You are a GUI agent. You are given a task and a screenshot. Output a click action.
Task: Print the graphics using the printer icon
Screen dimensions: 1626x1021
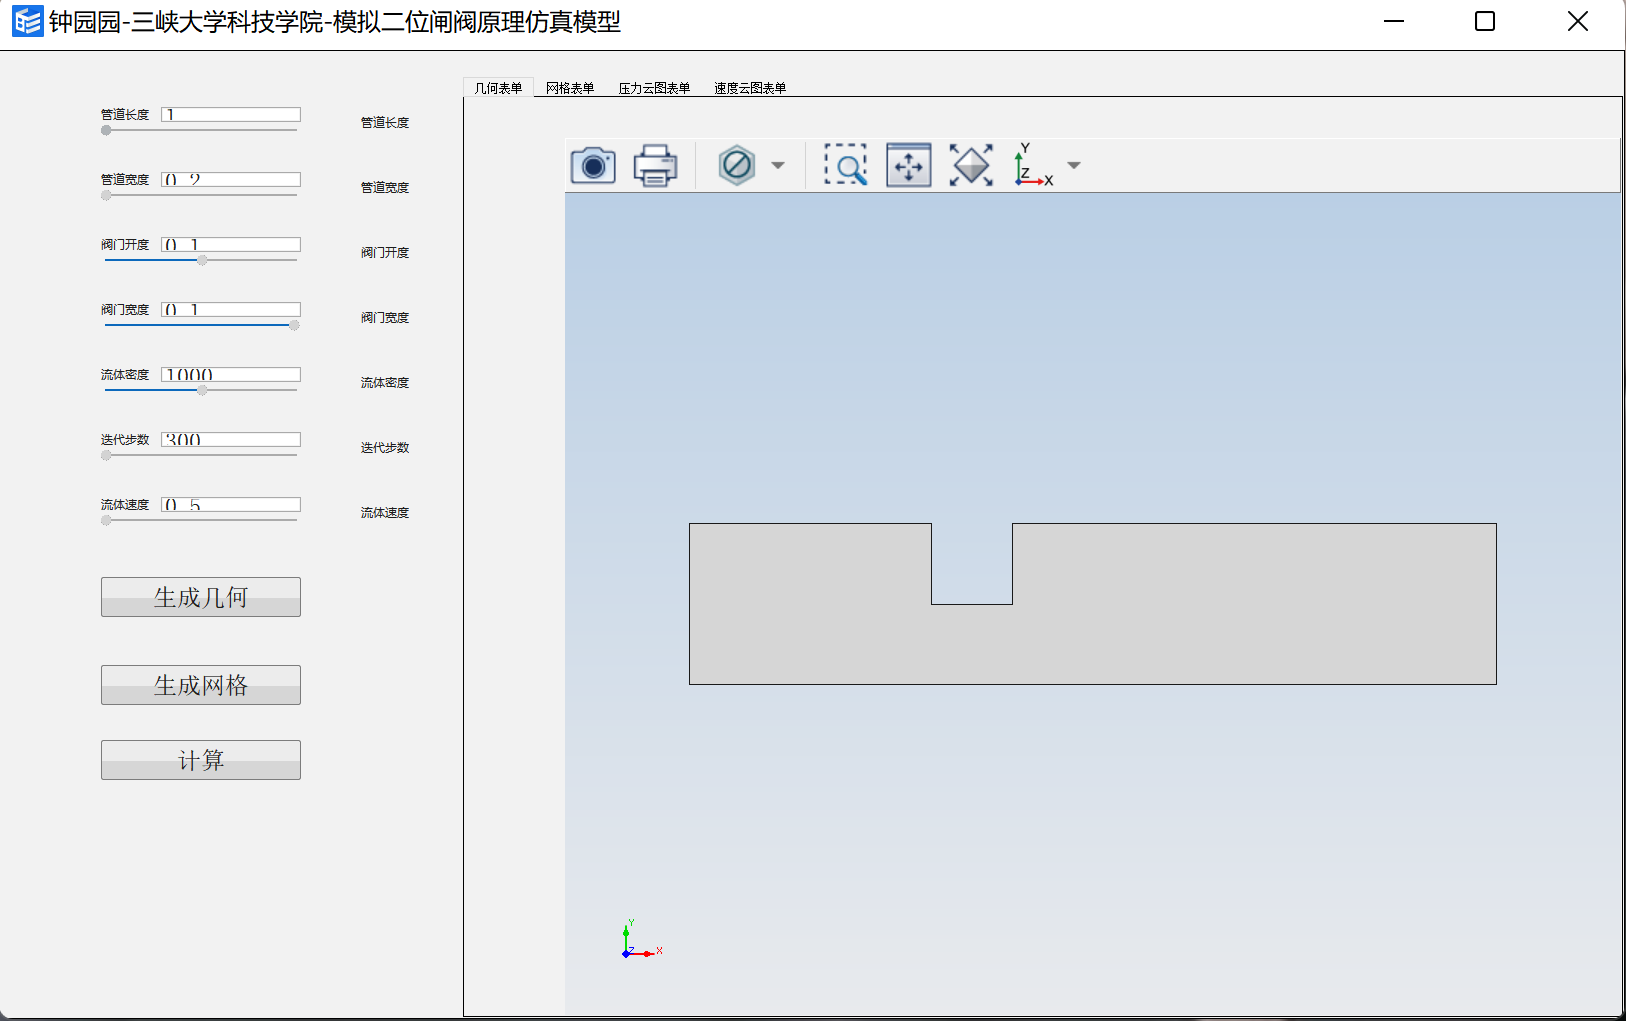[x=655, y=165]
